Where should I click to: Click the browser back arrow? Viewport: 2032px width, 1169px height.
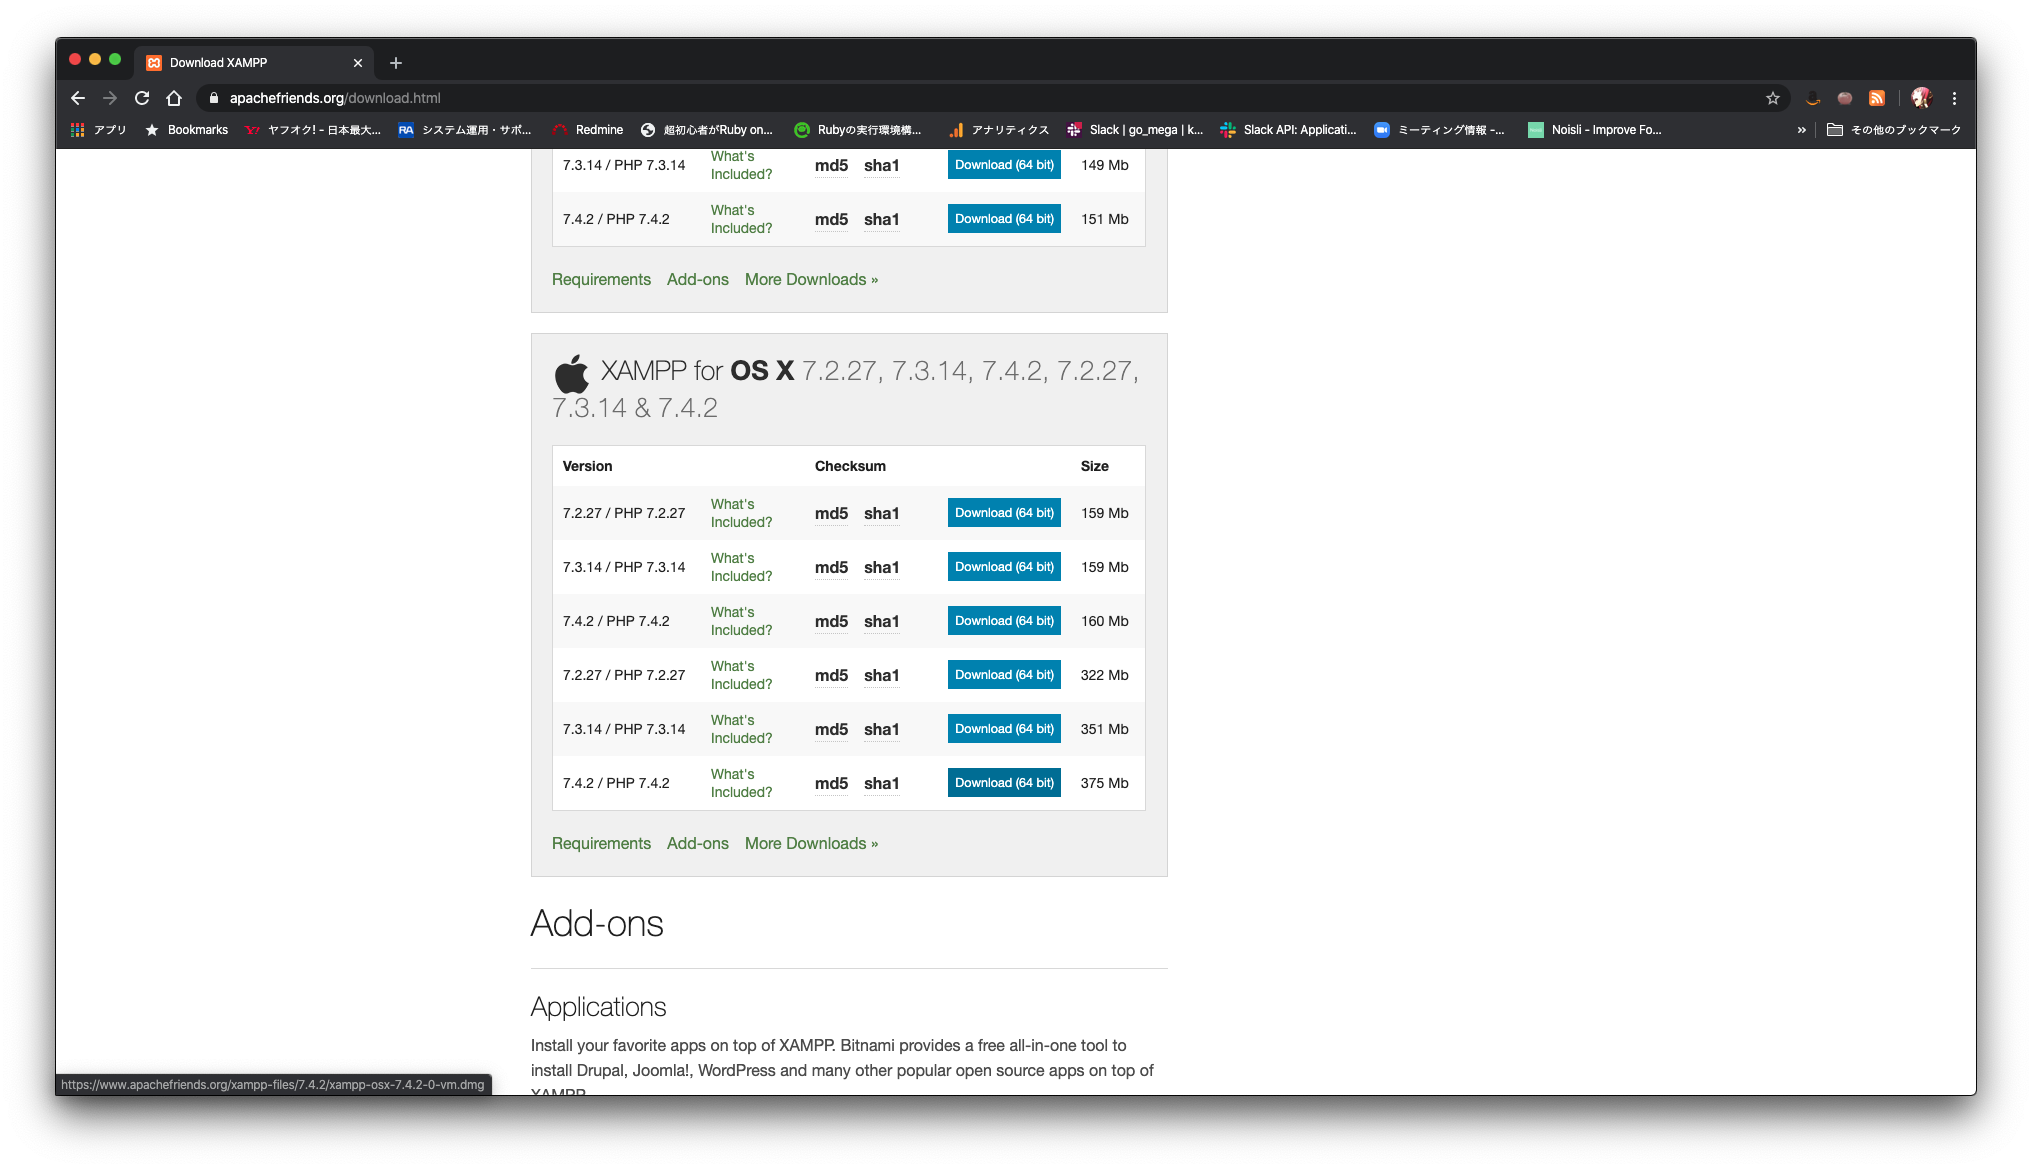click(x=78, y=98)
